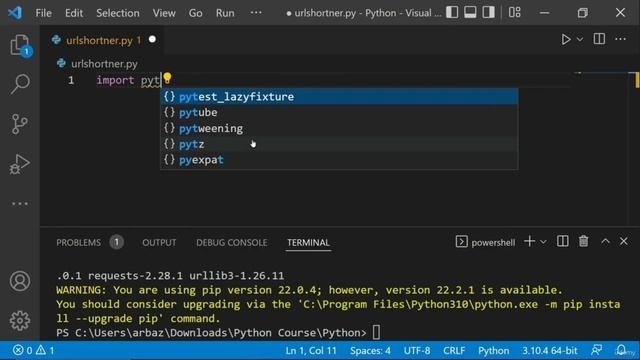
Task: Open errors and warnings in status bar
Action: click(x=34, y=351)
